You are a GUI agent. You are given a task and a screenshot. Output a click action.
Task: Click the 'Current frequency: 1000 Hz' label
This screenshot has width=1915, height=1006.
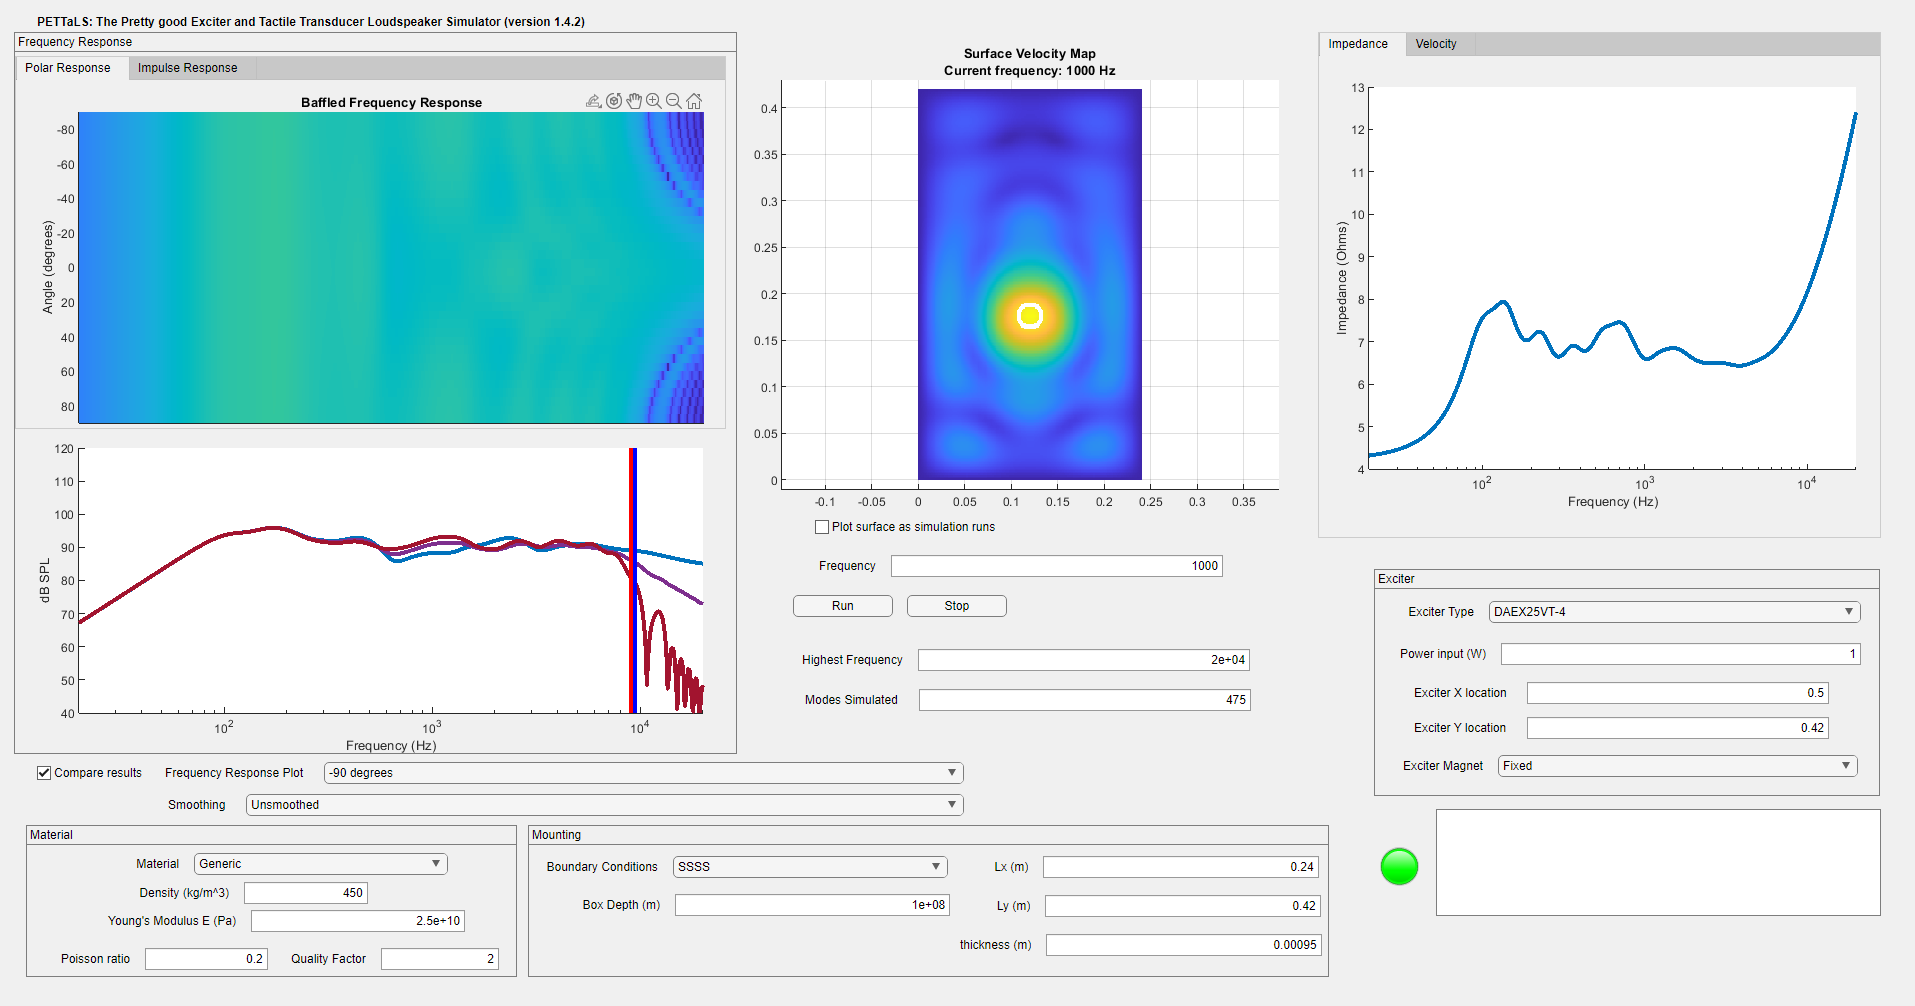[x=1030, y=70]
